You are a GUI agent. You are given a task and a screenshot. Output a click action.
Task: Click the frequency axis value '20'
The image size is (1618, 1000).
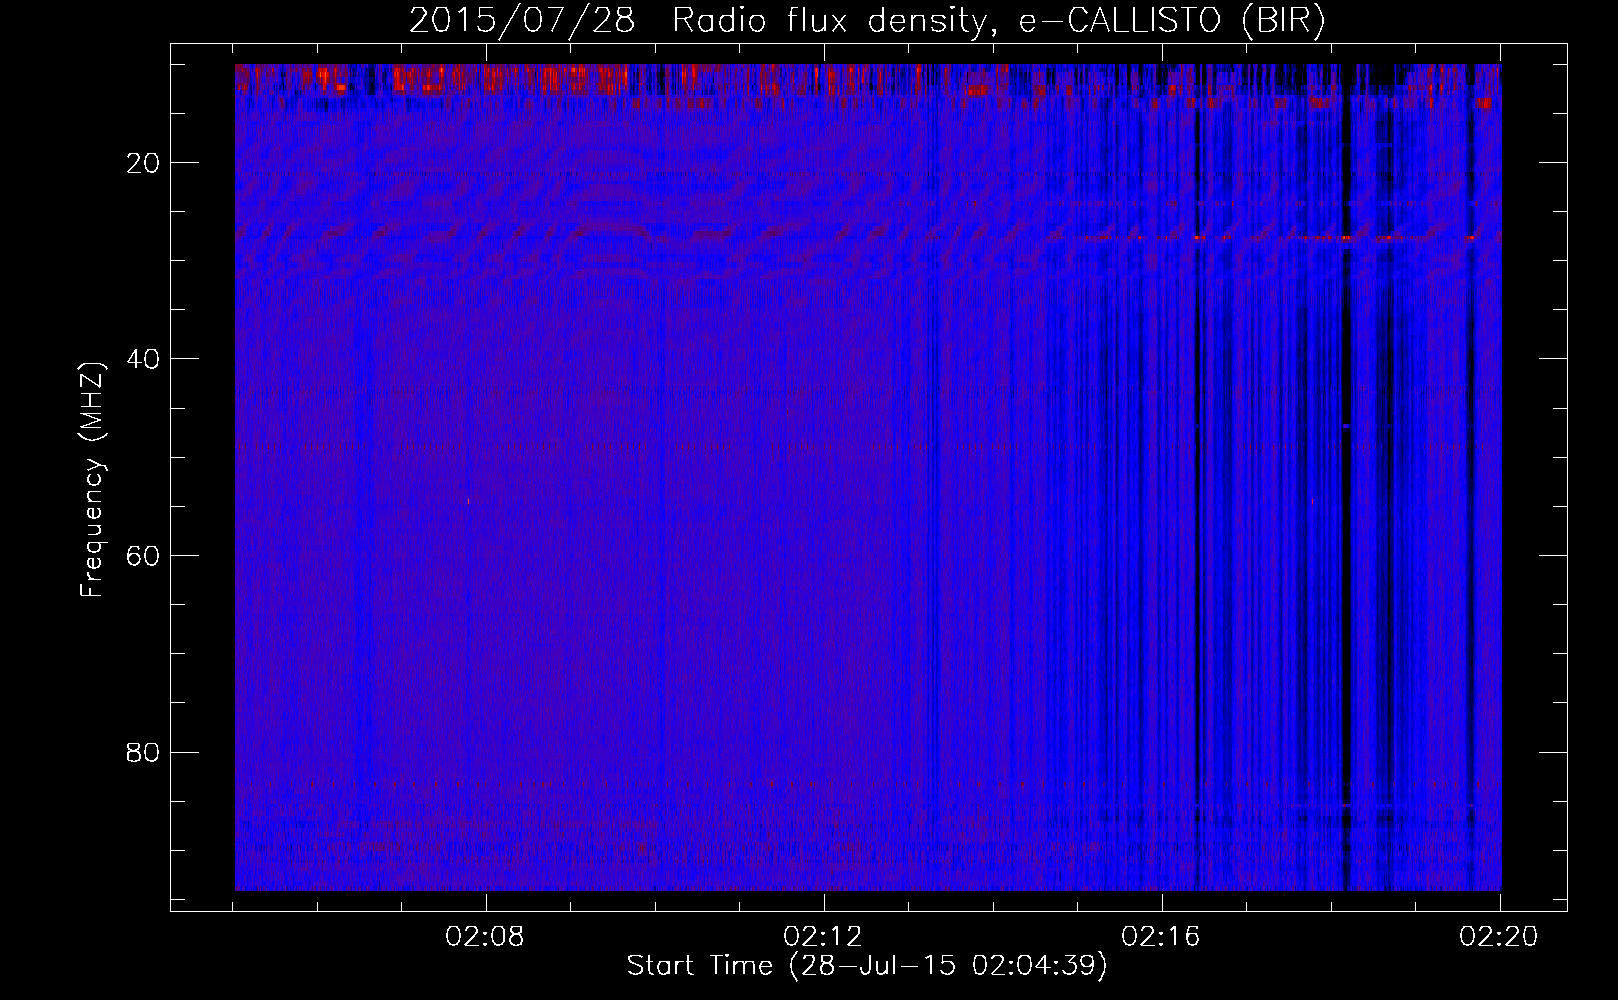[x=143, y=163]
